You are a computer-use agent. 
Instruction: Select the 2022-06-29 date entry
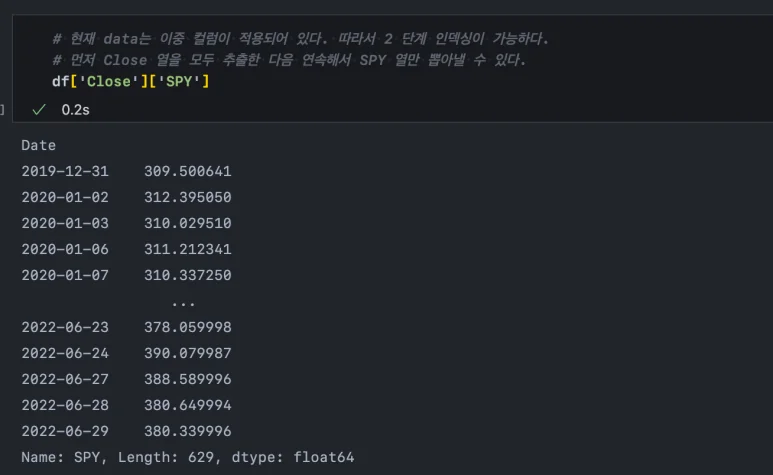click(65, 431)
